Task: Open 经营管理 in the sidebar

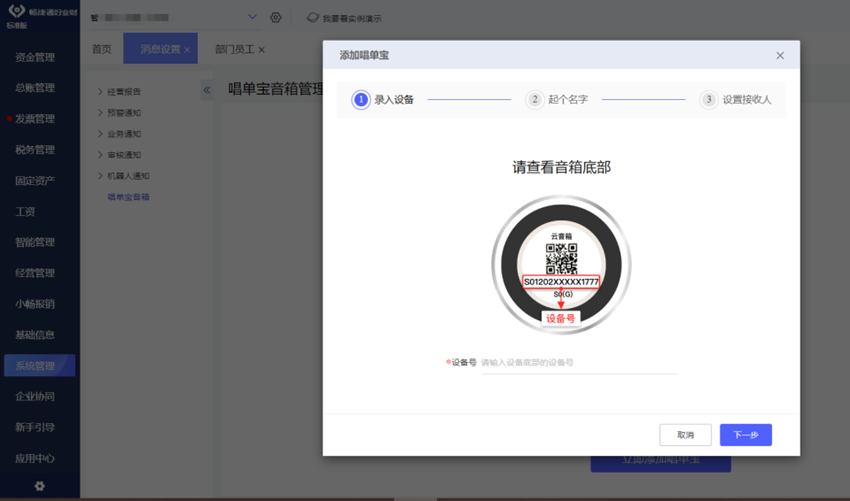Action: coord(35,273)
